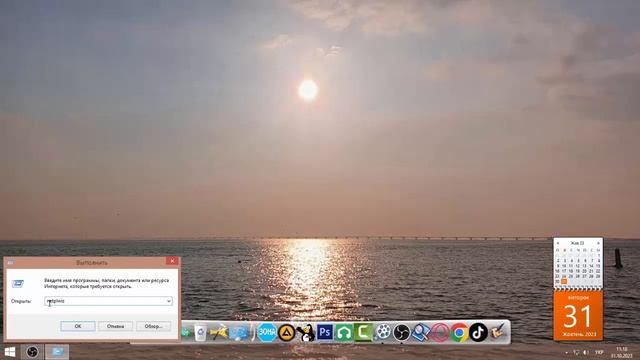Screen dimensions: 640x360
Task: Open the network tray icon
Action: (x=576, y=352)
